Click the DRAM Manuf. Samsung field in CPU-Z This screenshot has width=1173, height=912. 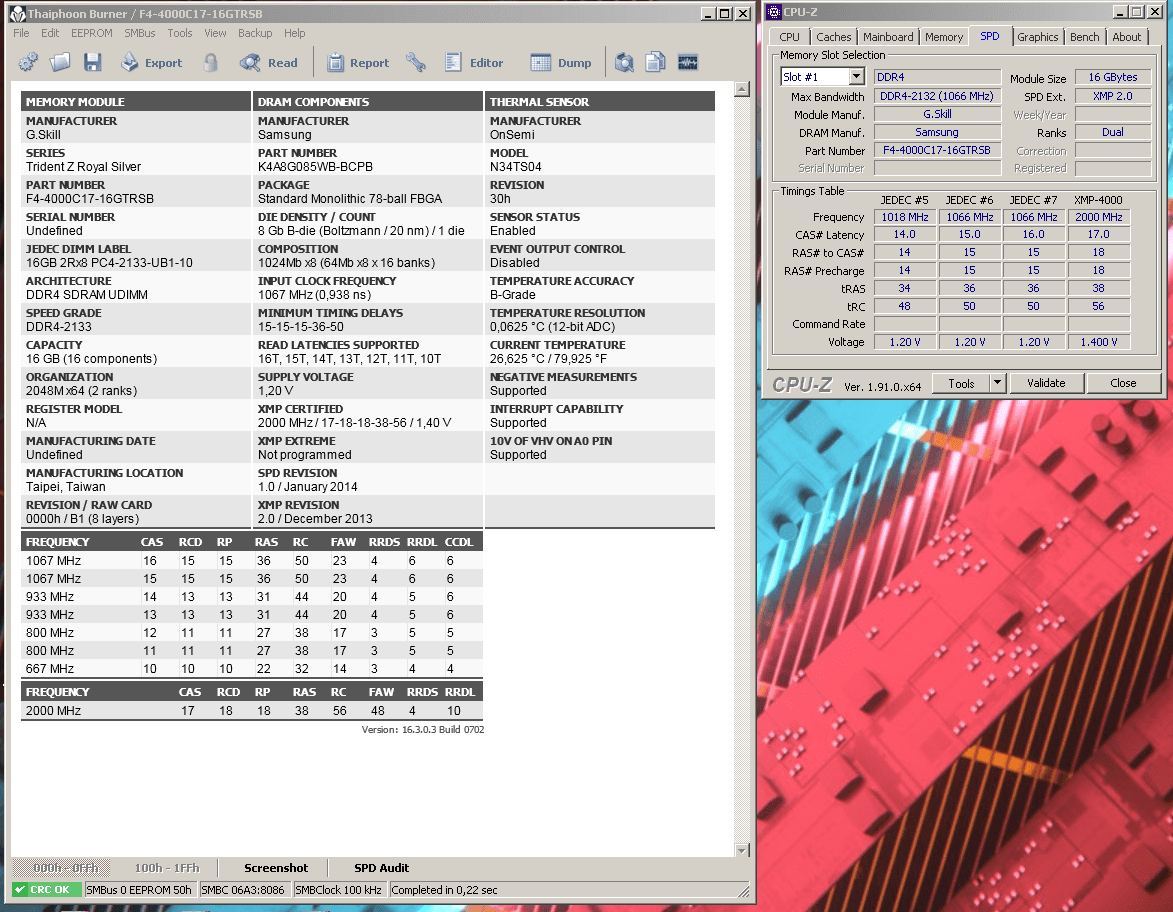point(937,132)
